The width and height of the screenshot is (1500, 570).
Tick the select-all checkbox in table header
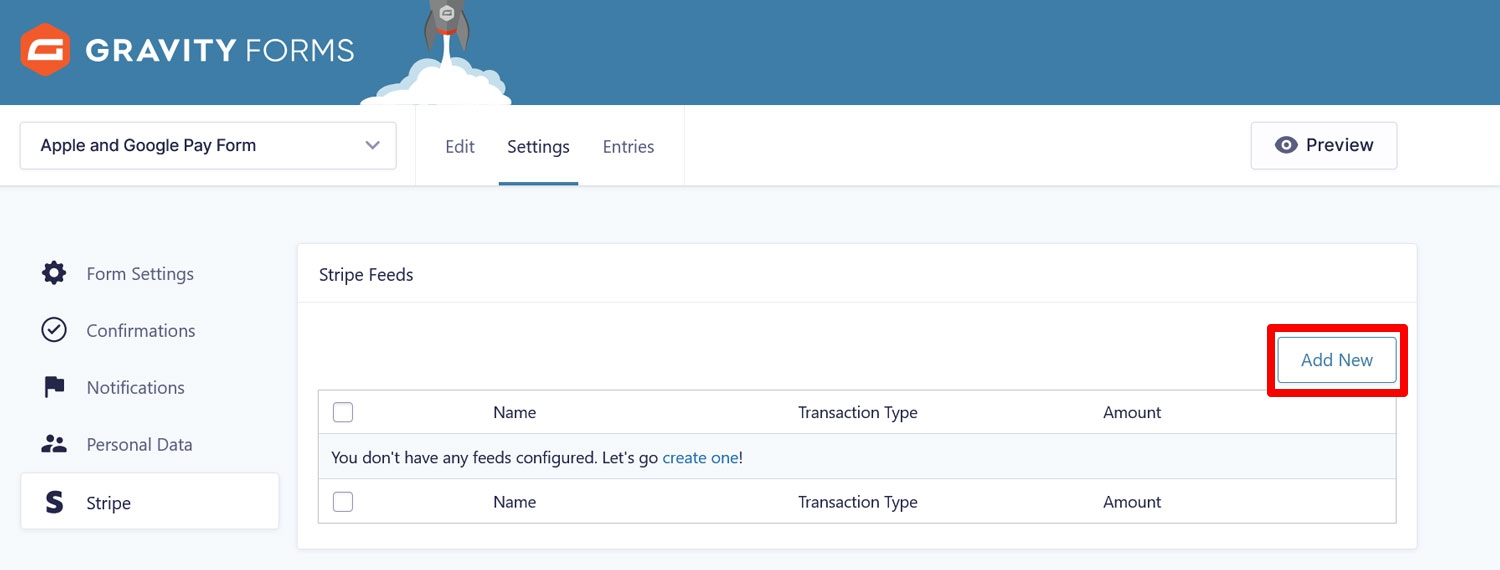pos(343,412)
